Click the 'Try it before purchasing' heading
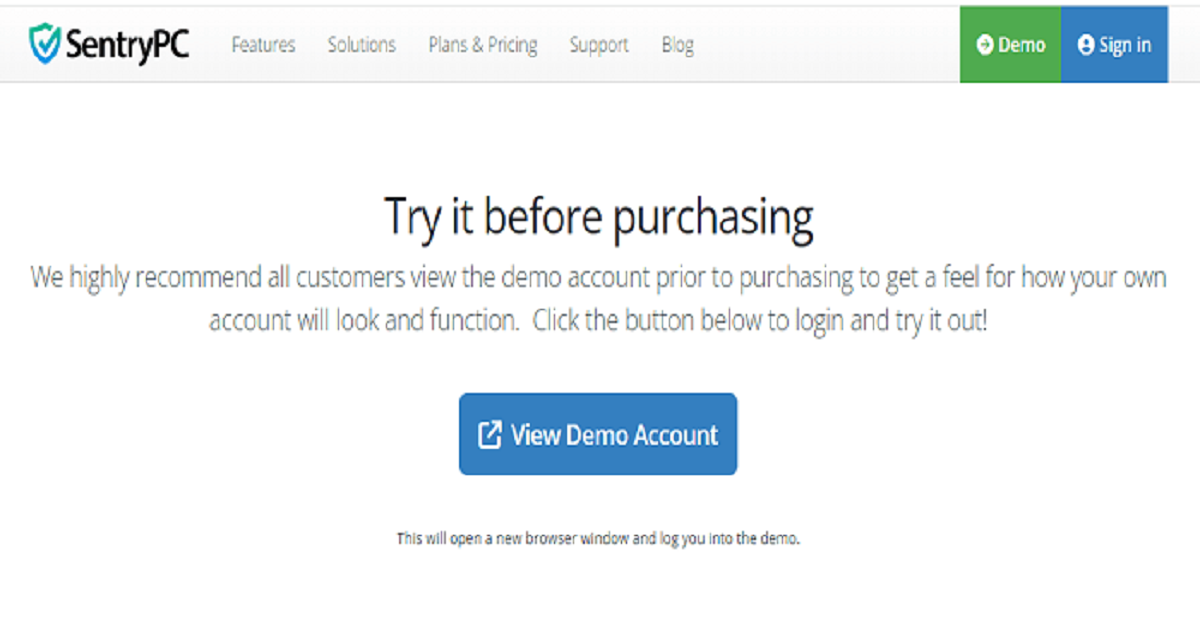This screenshot has width=1200, height=628. point(598,217)
